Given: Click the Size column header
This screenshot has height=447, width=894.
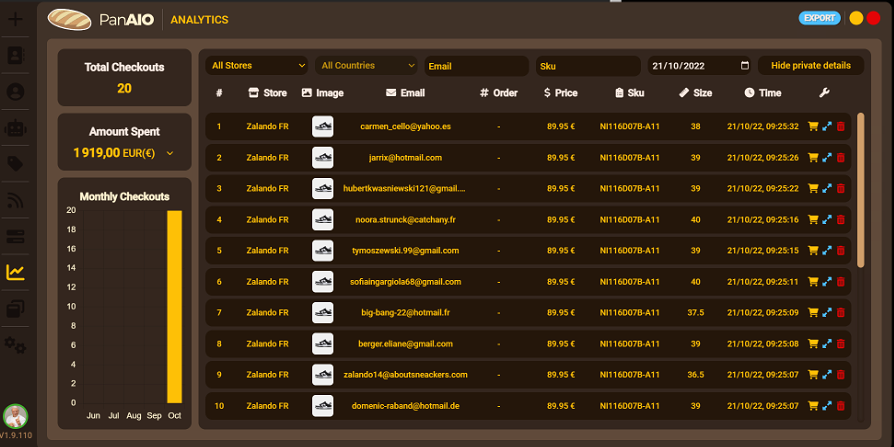Looking at the screenshot, I should click(x=696, y=93).
